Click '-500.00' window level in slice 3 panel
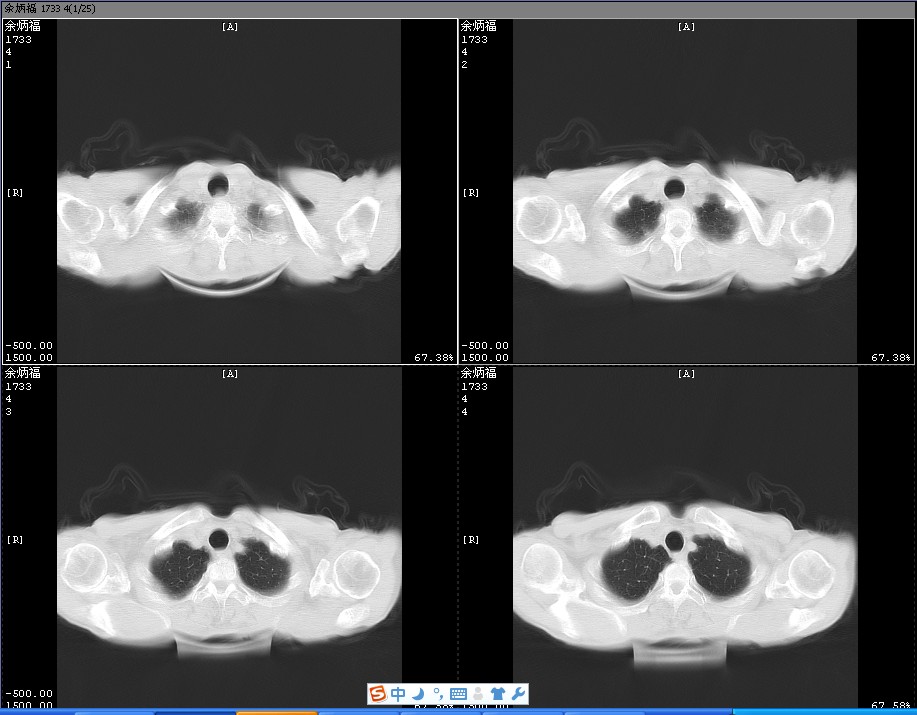The height and width of the screenshot is (715, 917). tap(29, 693)
